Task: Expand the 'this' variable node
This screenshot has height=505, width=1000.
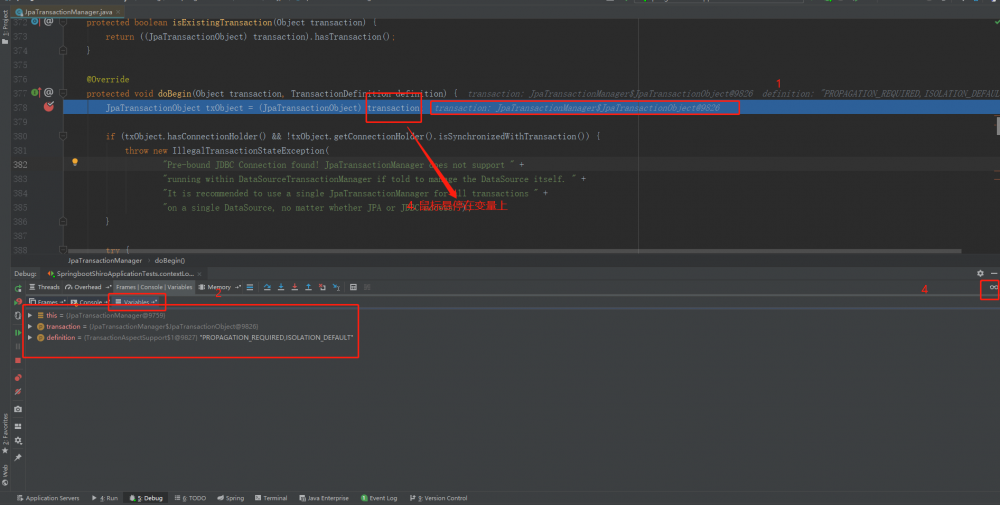Action: click(30, 315)
